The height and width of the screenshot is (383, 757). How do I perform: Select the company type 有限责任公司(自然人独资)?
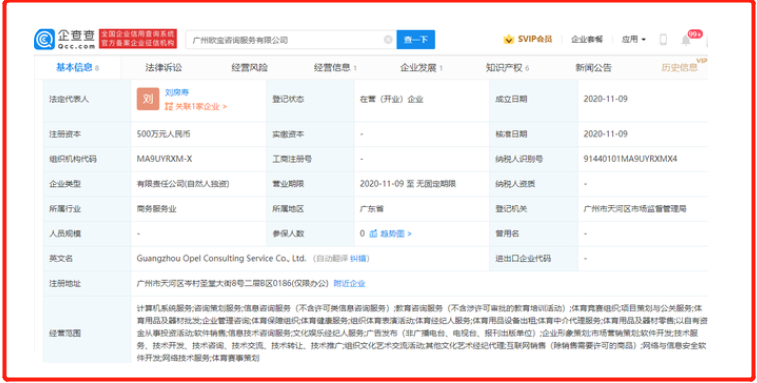(183, 184)
